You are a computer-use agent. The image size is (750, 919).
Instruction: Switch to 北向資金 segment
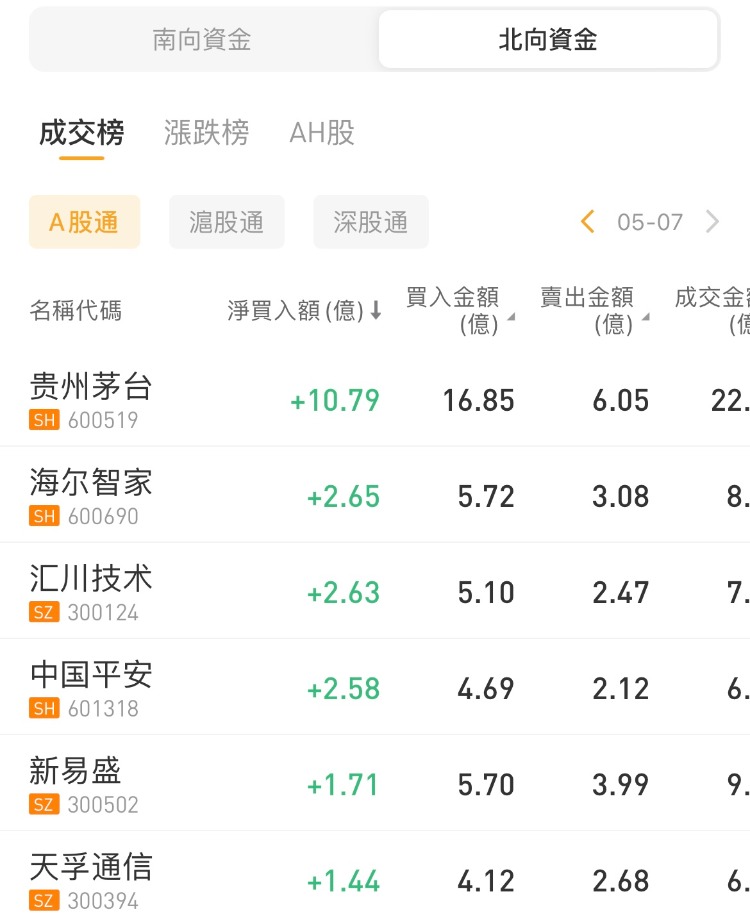click(548, 40)
